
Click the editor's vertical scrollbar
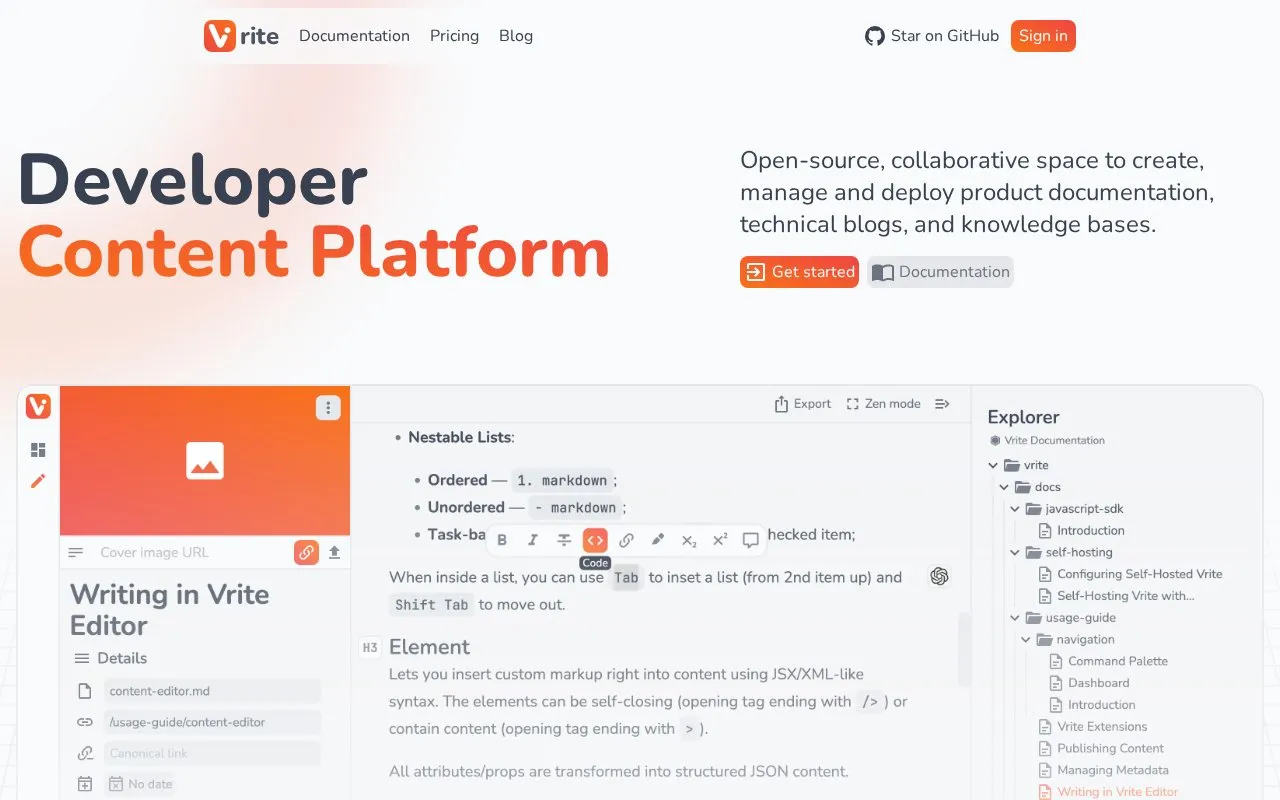point(964,649)
